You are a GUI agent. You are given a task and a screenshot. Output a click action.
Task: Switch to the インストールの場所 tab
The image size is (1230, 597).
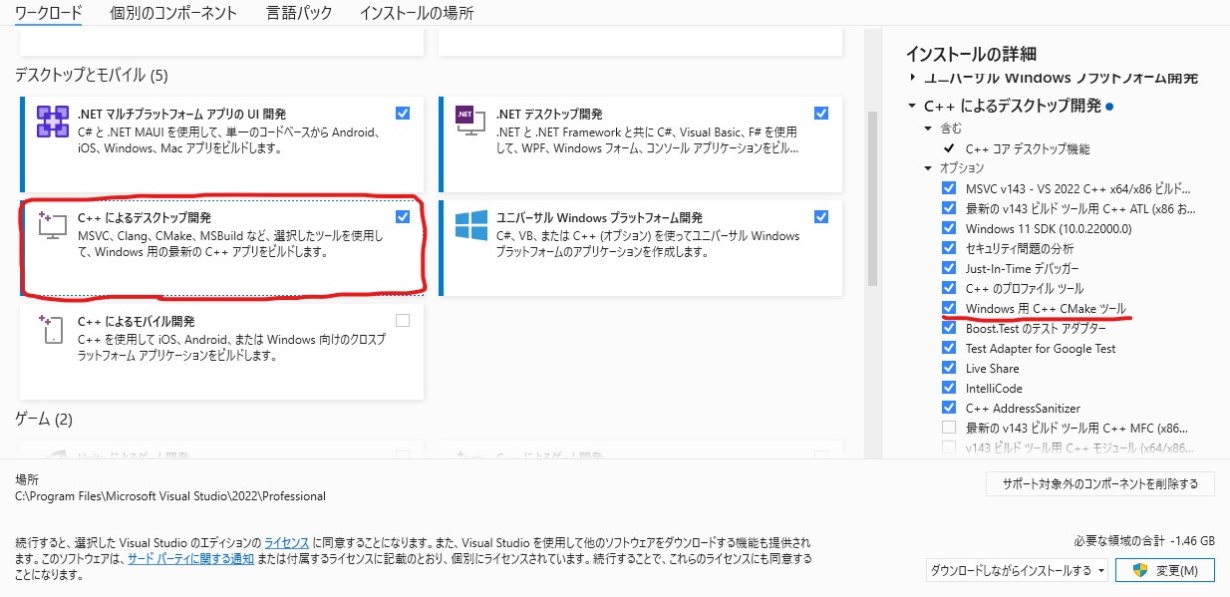(416, 13)
